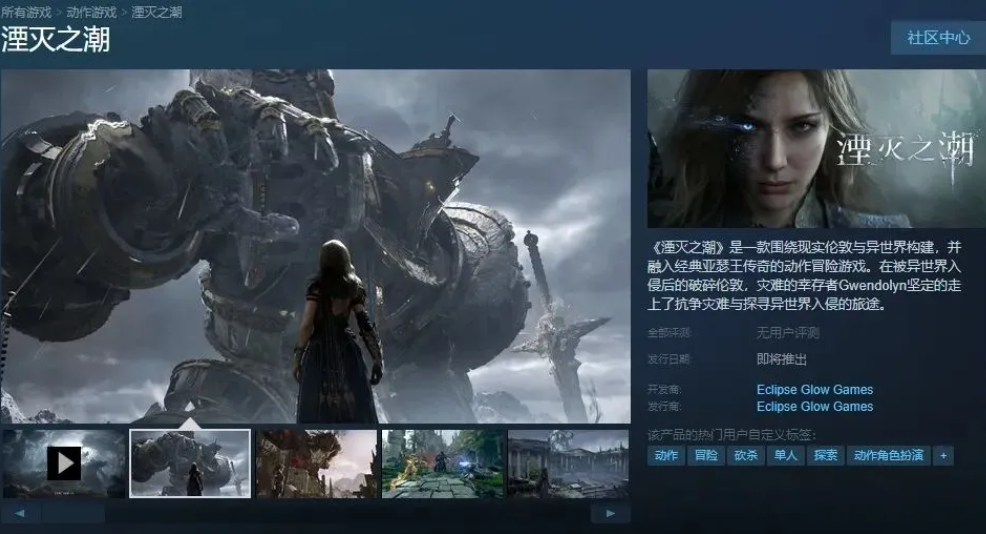Play the trailer video thumbnail
Viewport: 986px width, 534px height.
pyautogui.click(x=64, y=464)
